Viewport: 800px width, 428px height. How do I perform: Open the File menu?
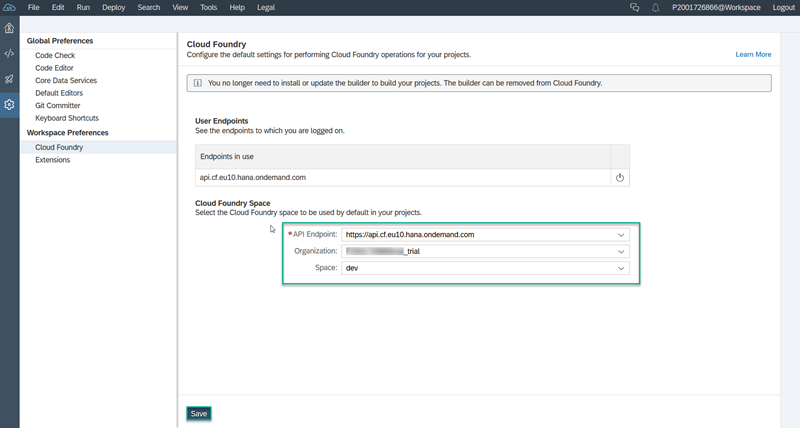click(x=34, y=8)
